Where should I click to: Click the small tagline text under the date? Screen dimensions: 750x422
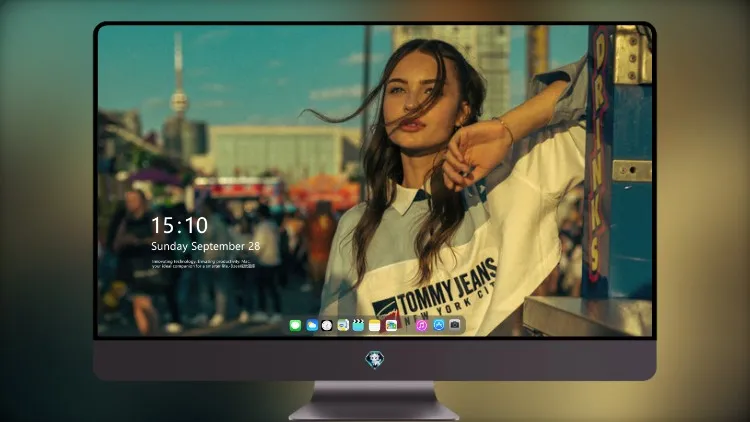coord(203,264)
